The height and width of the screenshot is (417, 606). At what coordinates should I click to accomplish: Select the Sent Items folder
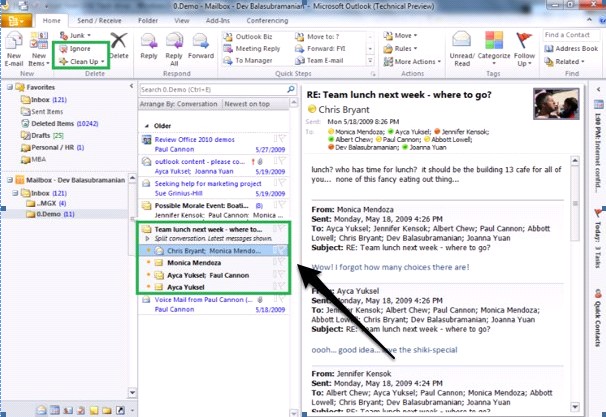point(42,112)
